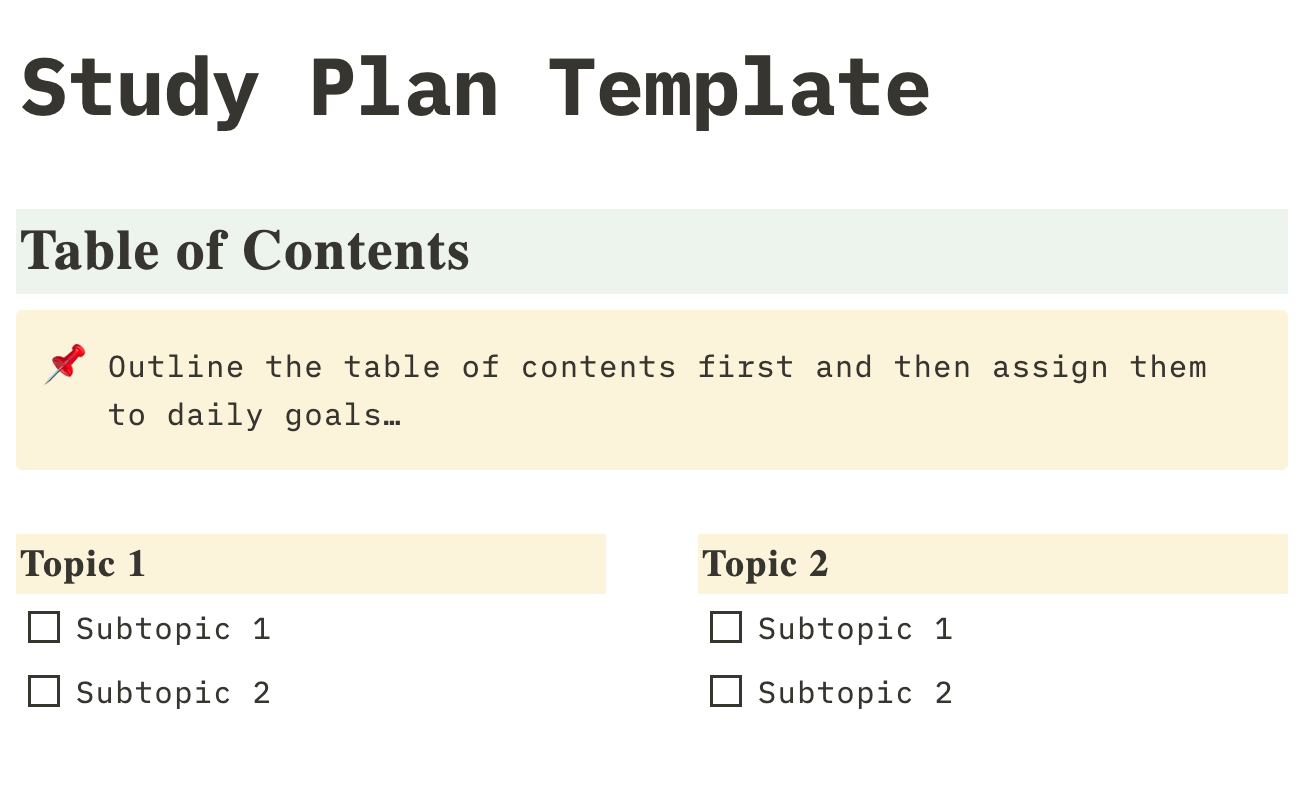The height and width of the screenshot is (790, 1306).
Task: Click the word Study in the title
Action: 140,88
